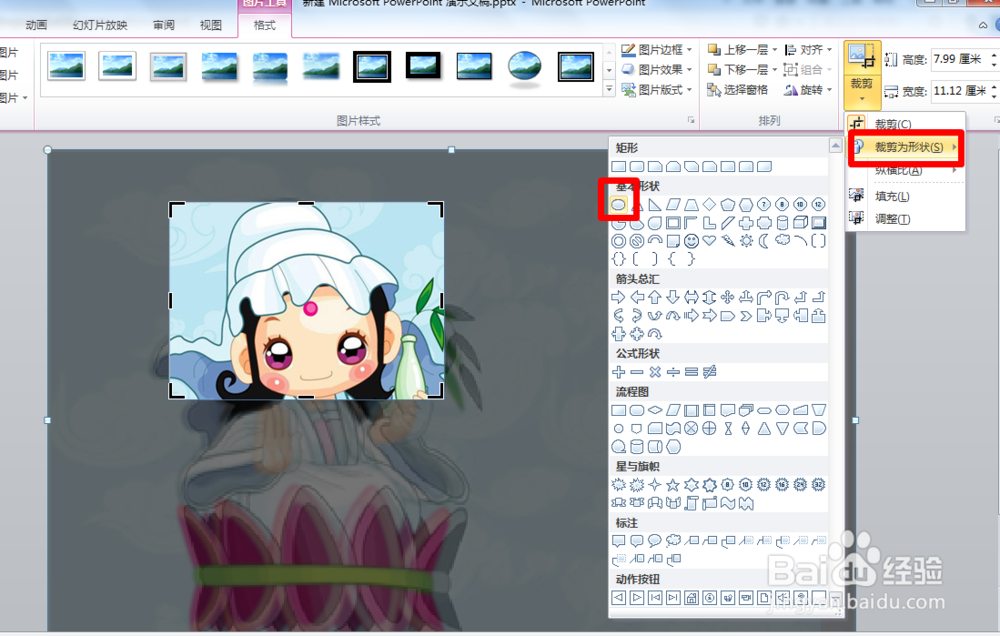
Task: Choose the right arrow block shape
Action: (618, 297)
